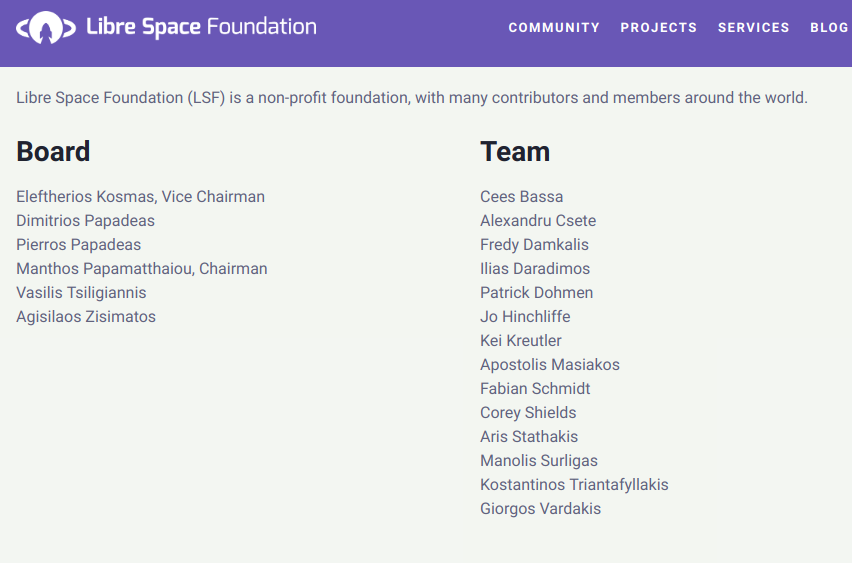
Task: Click Patrick Dohmen name
Action: (536, 293)
